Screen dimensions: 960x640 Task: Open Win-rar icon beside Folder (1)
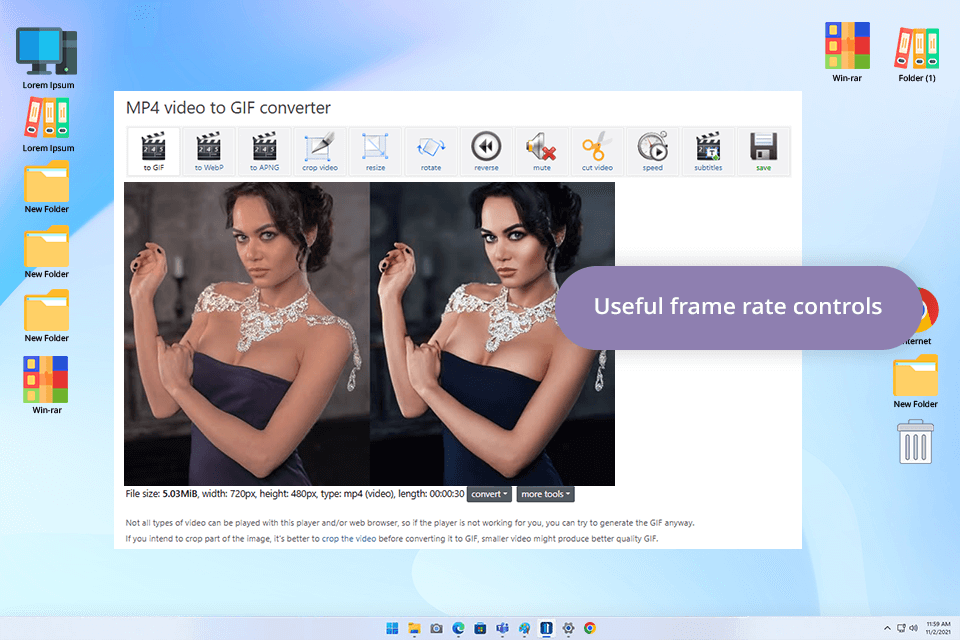847,53
